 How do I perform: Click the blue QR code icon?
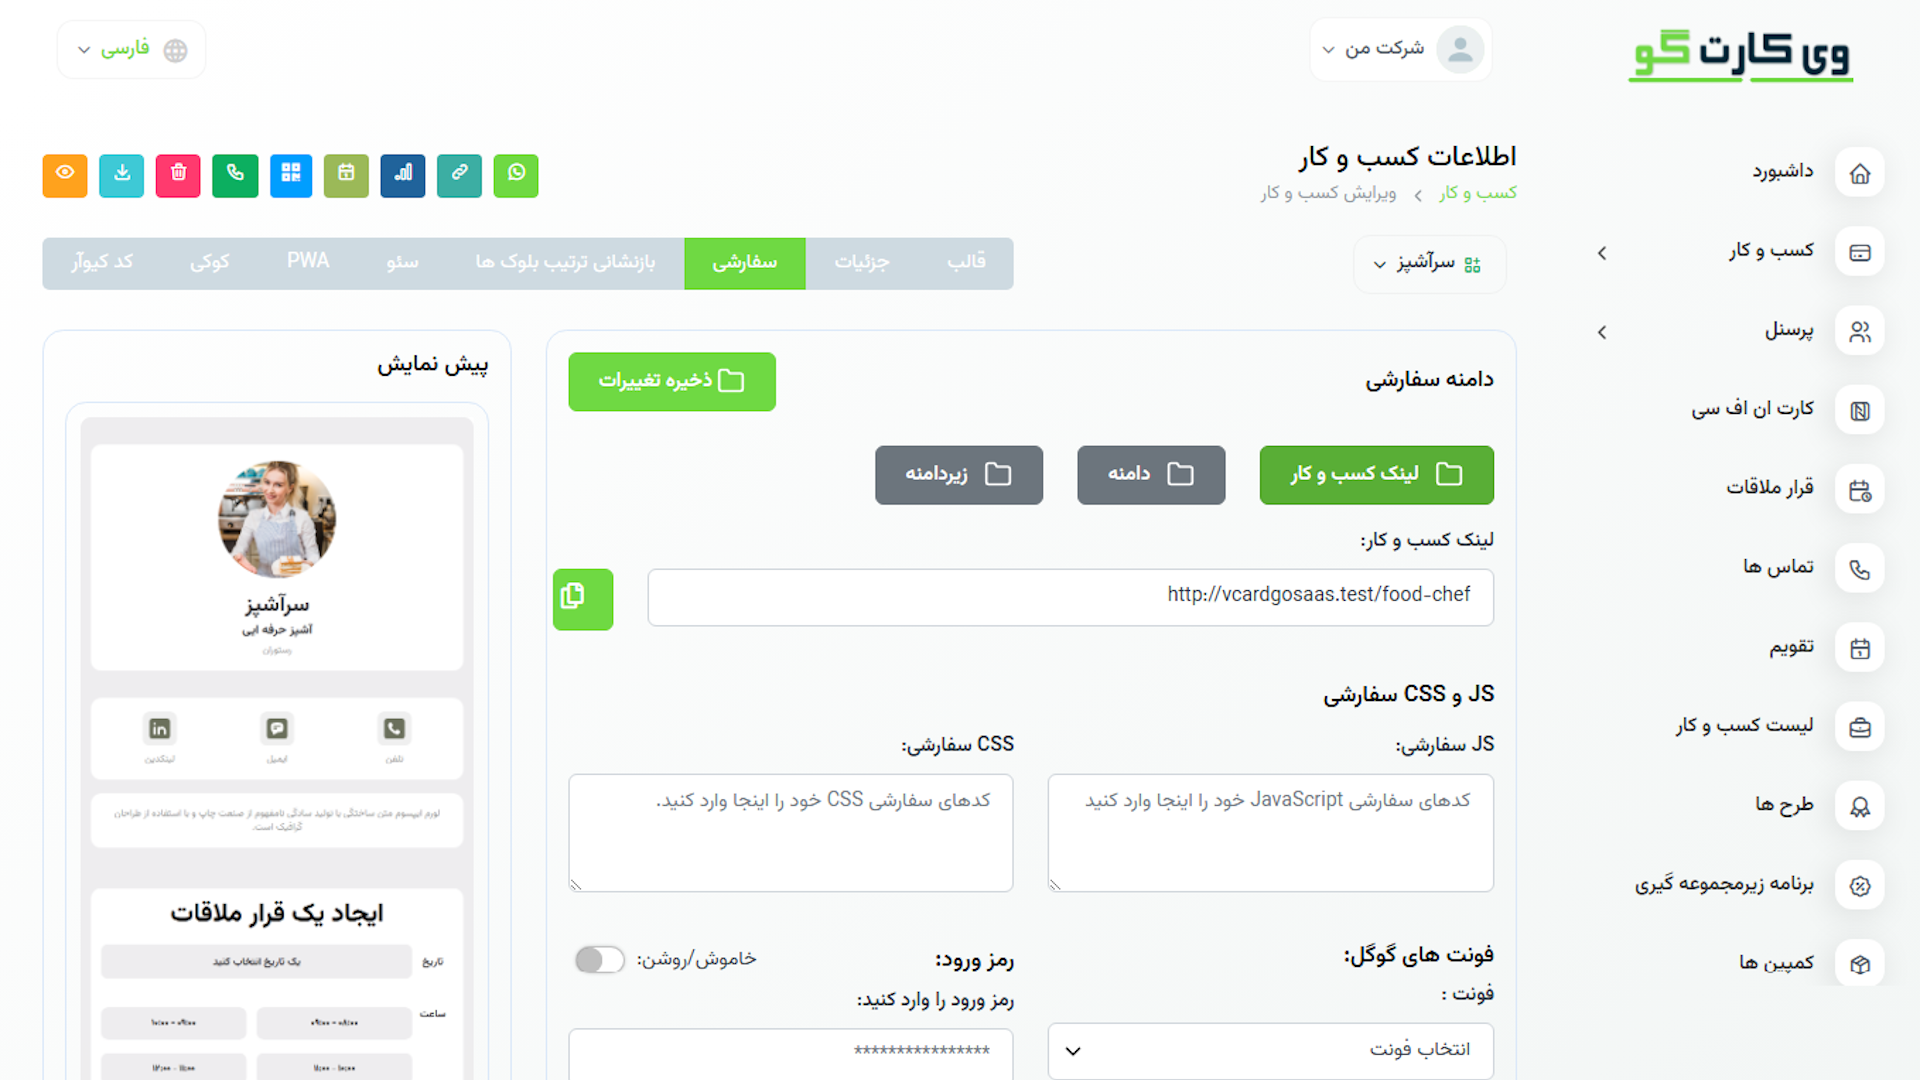291,175
